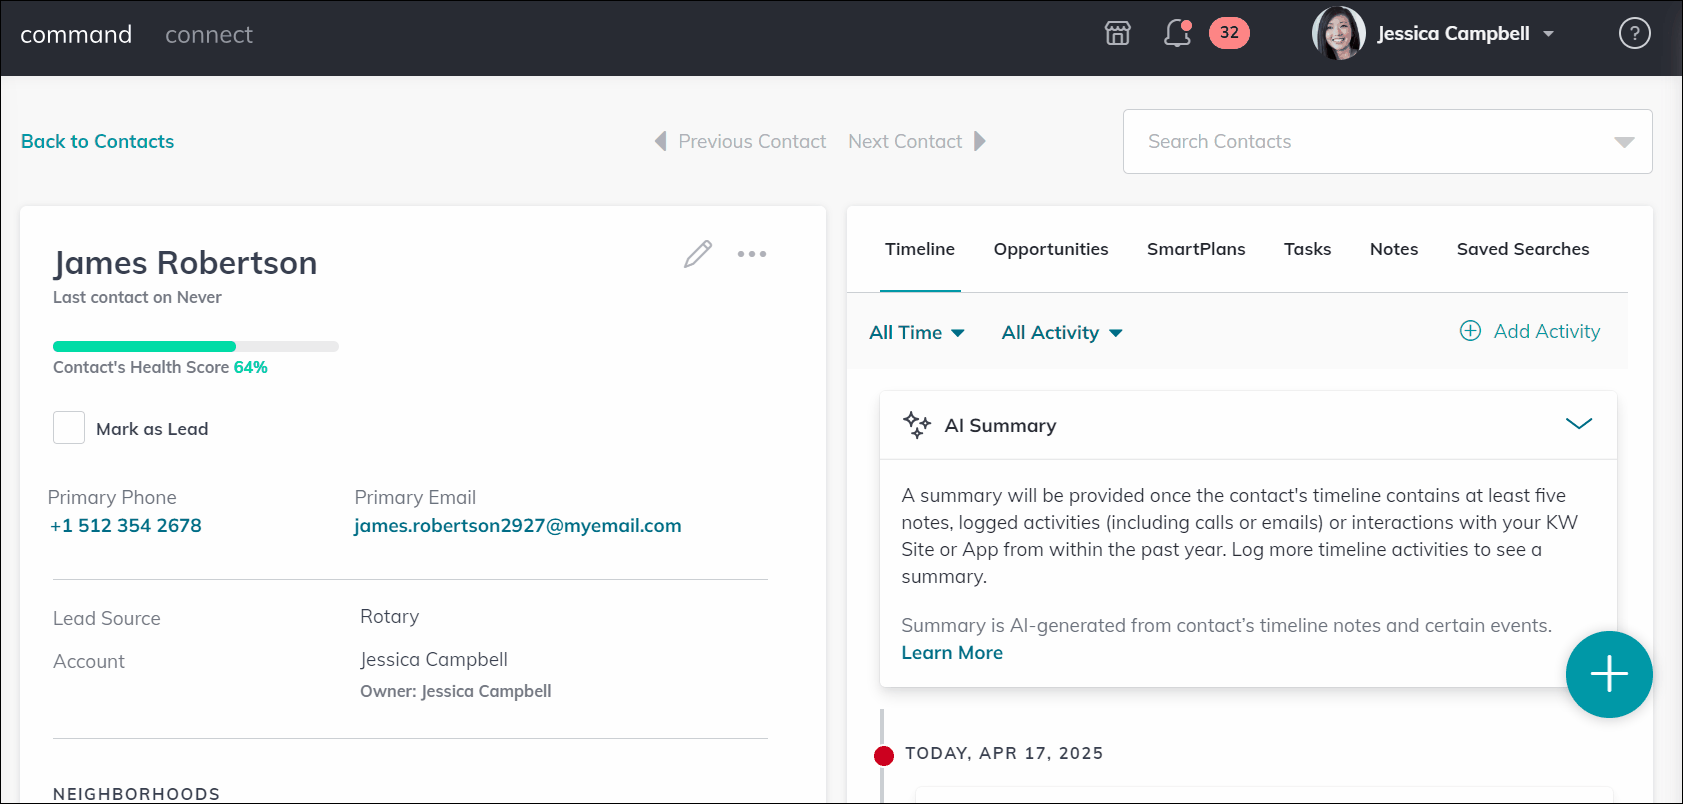The width and height of the screenshot is (1683, 804).
Task: Edit contact using the pencil icon
Action: 698,254
